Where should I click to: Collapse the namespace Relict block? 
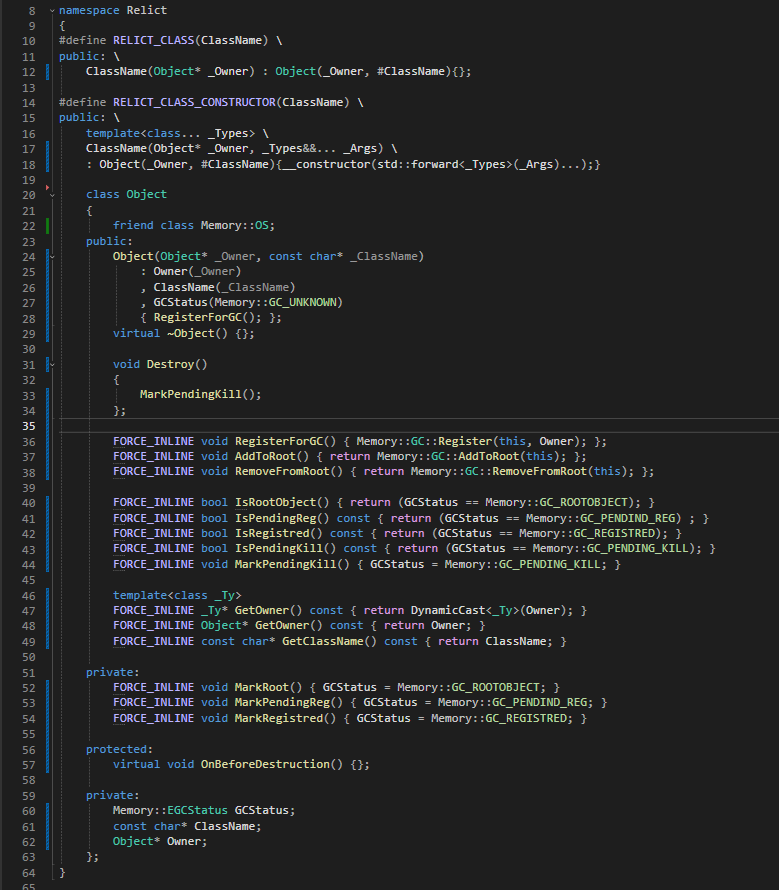(50, 10)
